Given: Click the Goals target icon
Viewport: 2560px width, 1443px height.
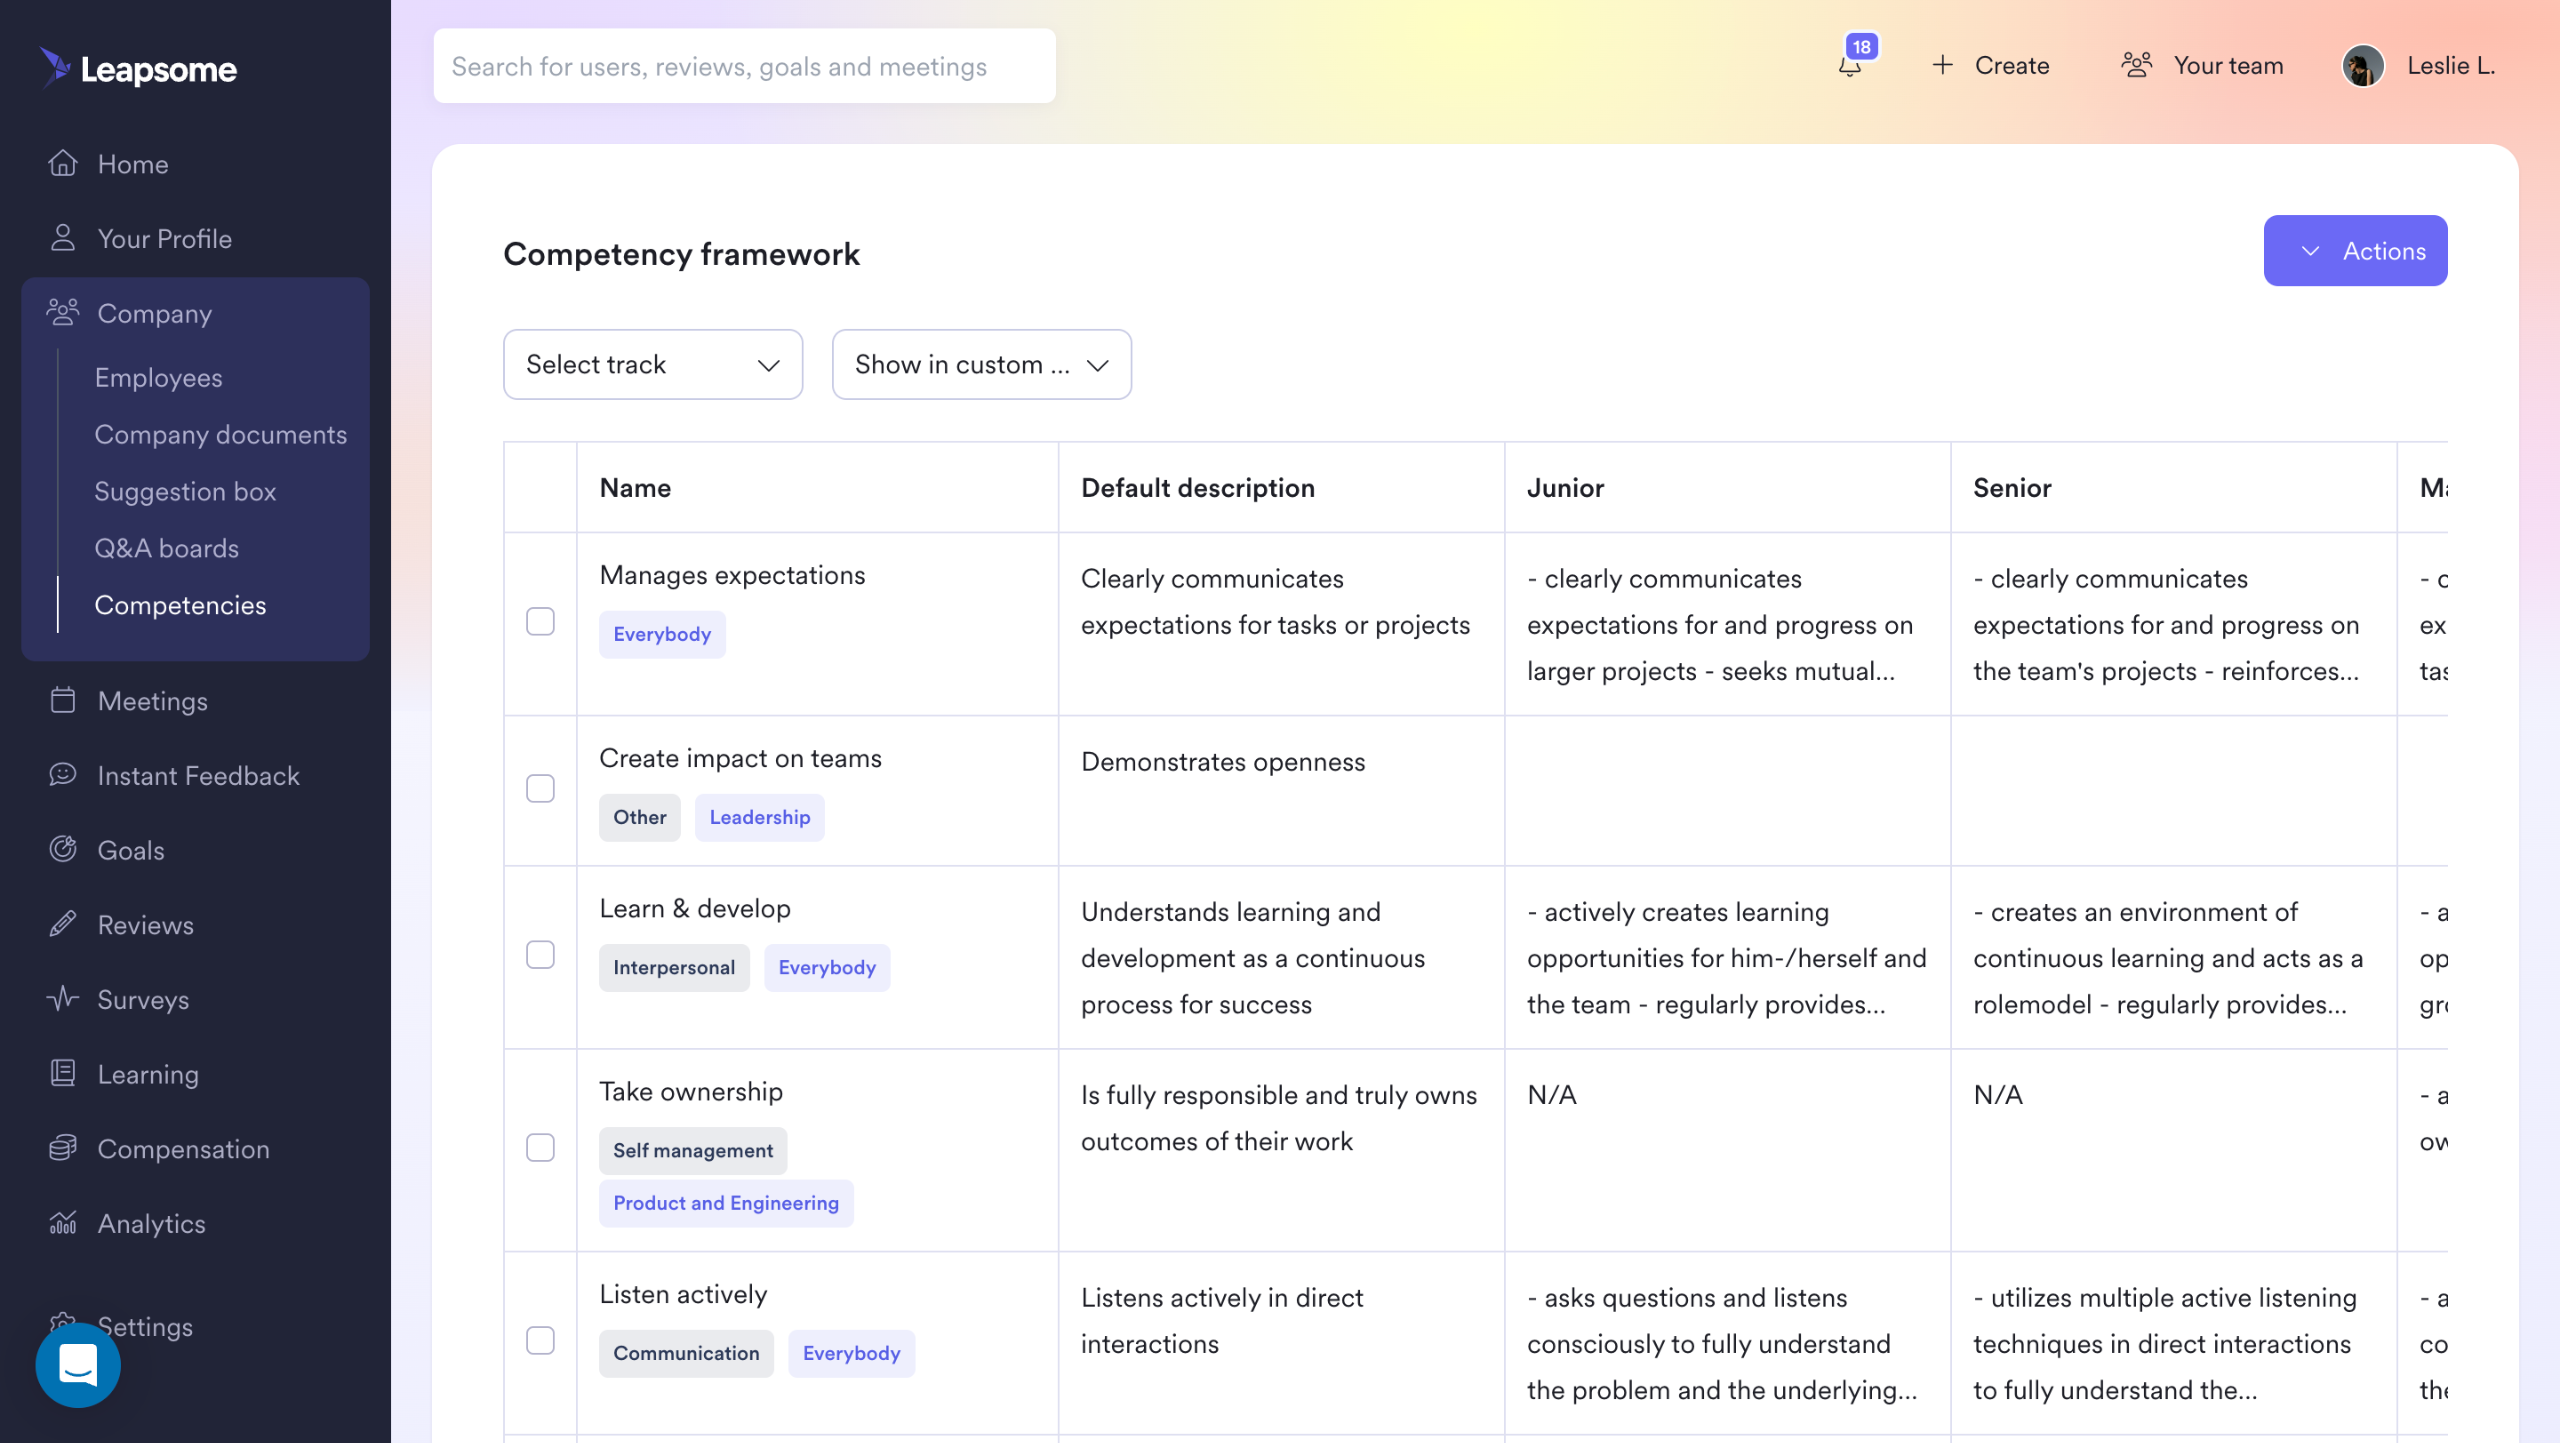Looking at the screenshot, I should pyautogui.click(x=63, y=849).
